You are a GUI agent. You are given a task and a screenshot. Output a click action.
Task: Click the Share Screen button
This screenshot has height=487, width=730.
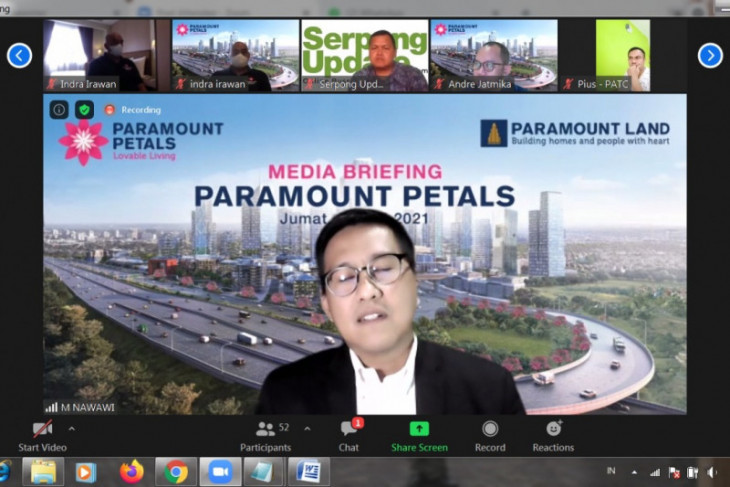(x=419, y=436)
